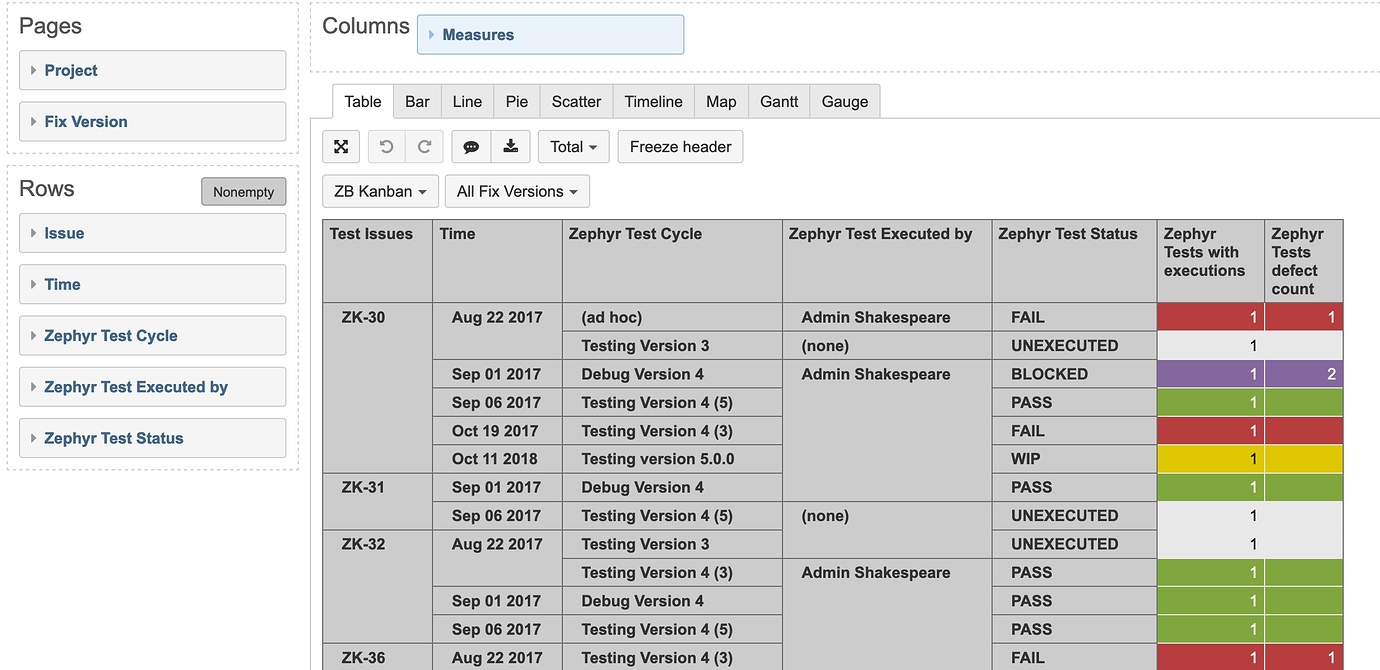Viewport: 1380px width, 670px height.
Task: Open the Total dropdown
Action: tap(573, 146)
